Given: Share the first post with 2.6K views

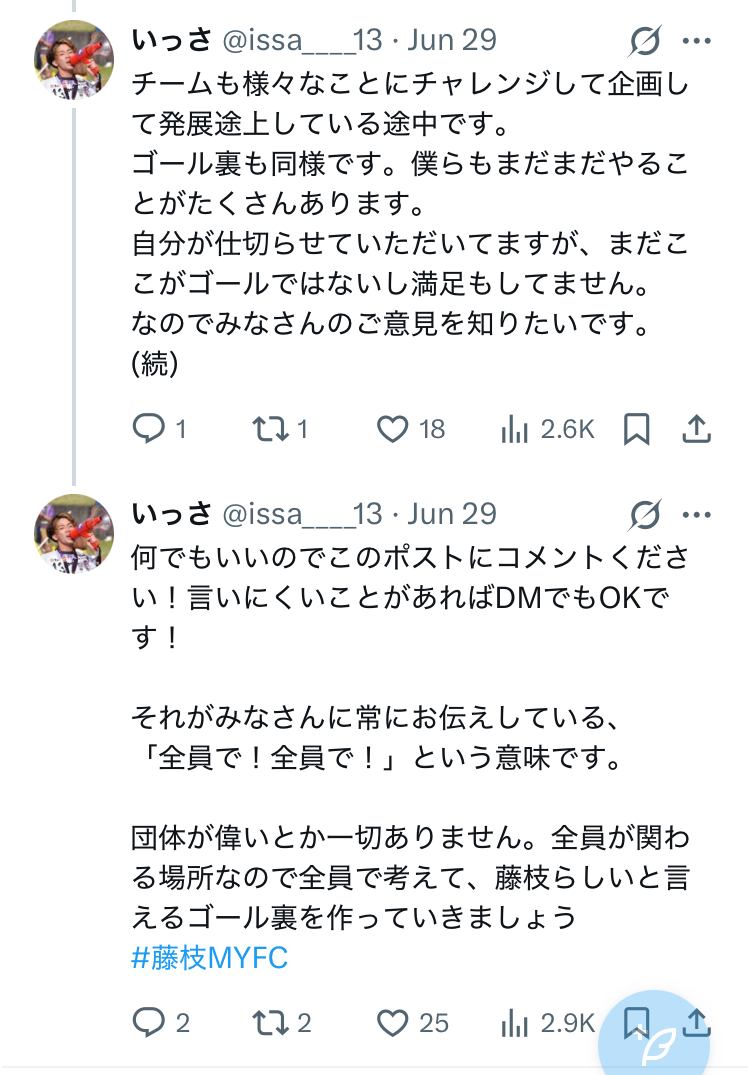Looking at the screenshot, I should tap(696, 429).
